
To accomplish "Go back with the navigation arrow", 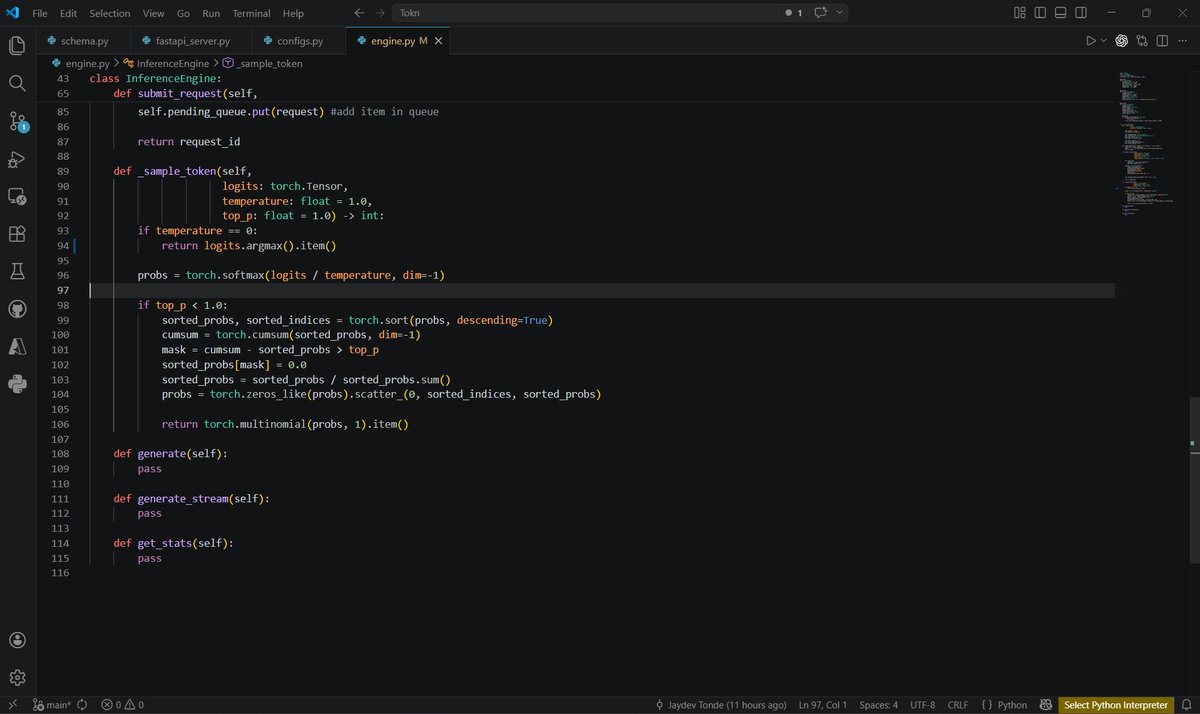I will pos(359,13).
